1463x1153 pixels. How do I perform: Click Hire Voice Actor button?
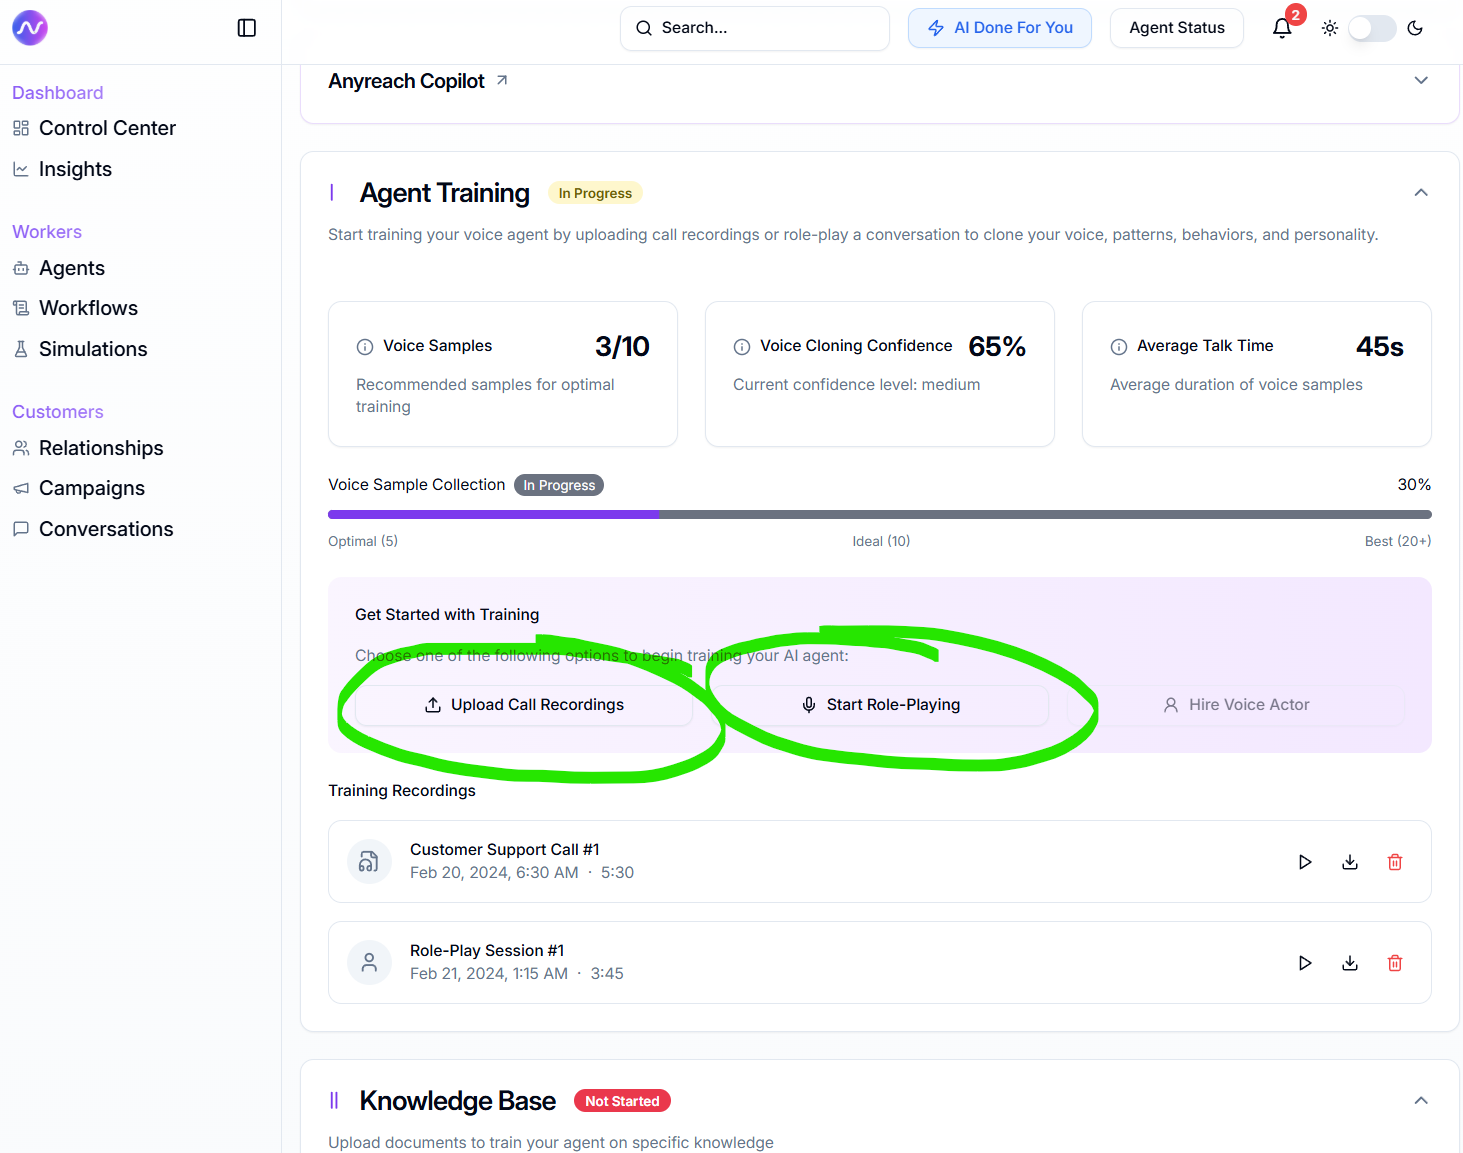[1236, 705]
